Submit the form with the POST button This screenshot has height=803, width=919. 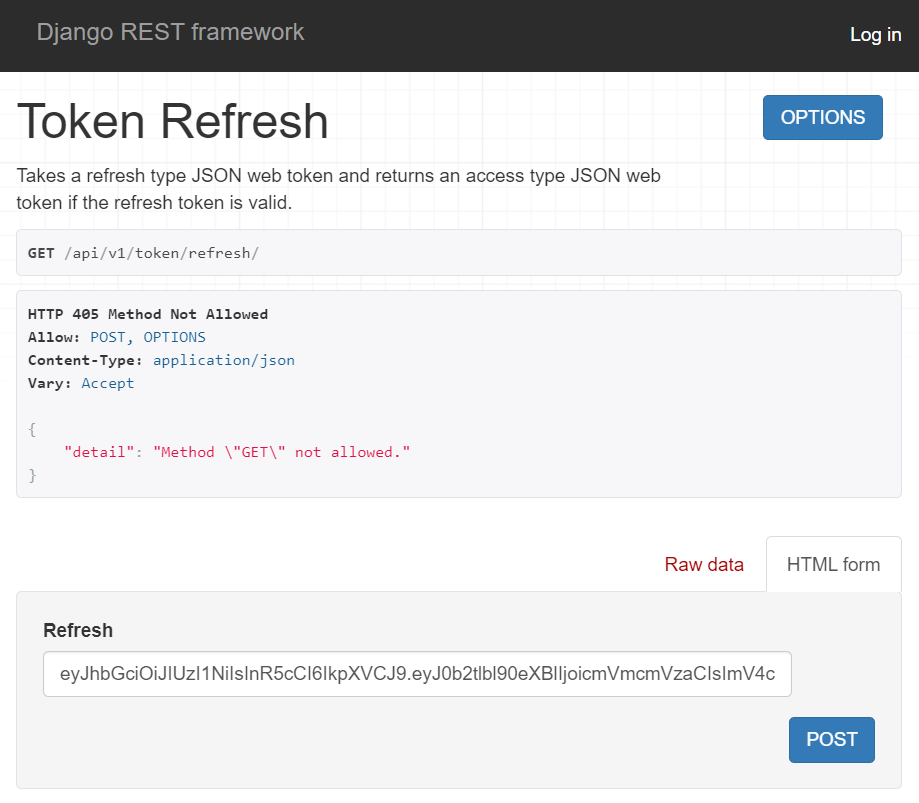pos(831,739)
